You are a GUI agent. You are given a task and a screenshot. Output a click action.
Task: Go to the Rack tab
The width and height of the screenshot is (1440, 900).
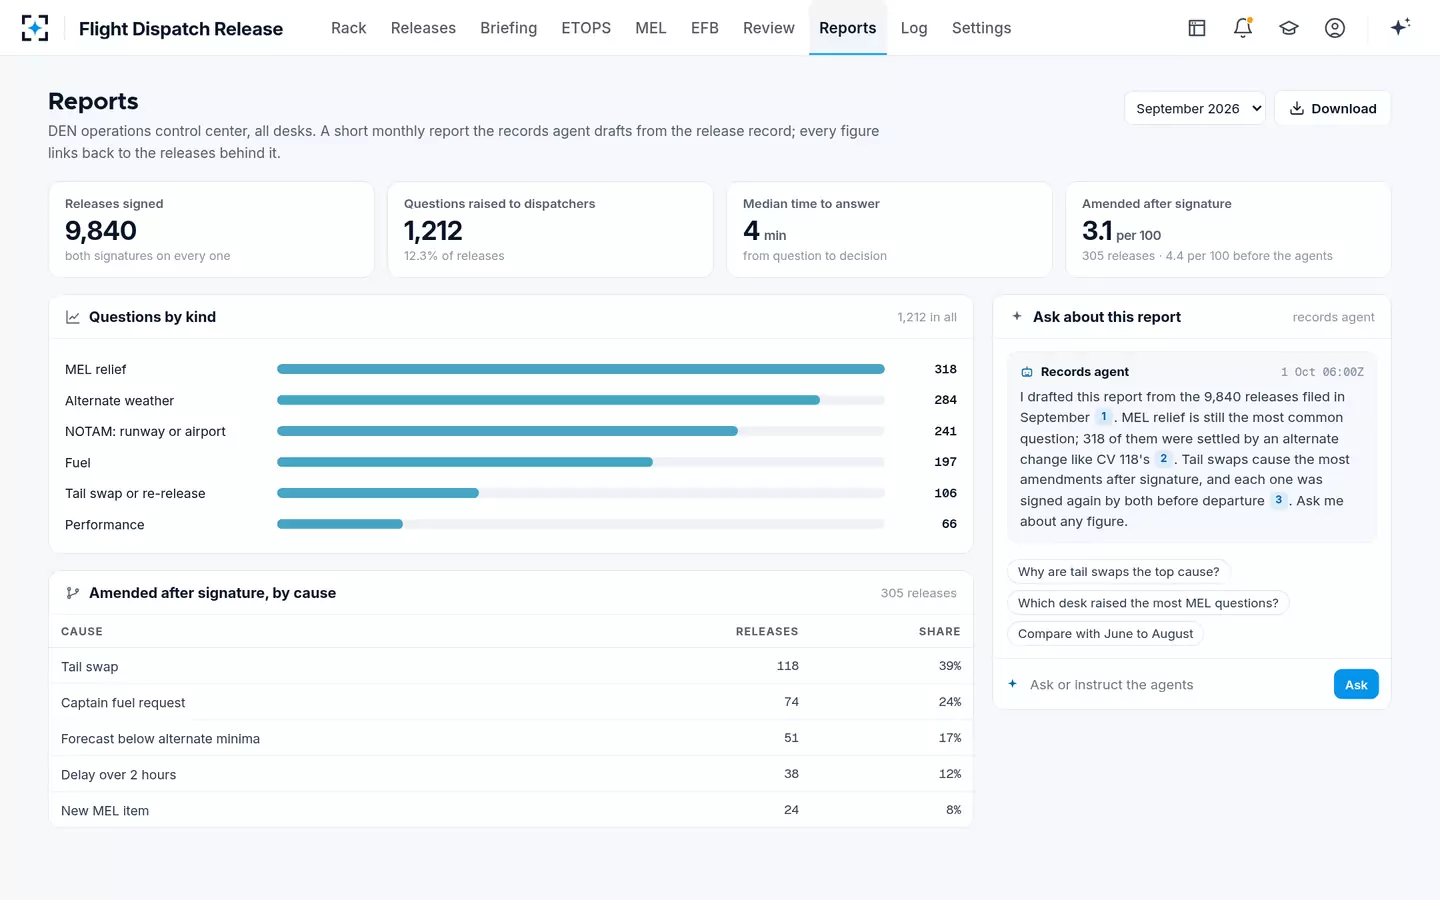coord(349,28)
